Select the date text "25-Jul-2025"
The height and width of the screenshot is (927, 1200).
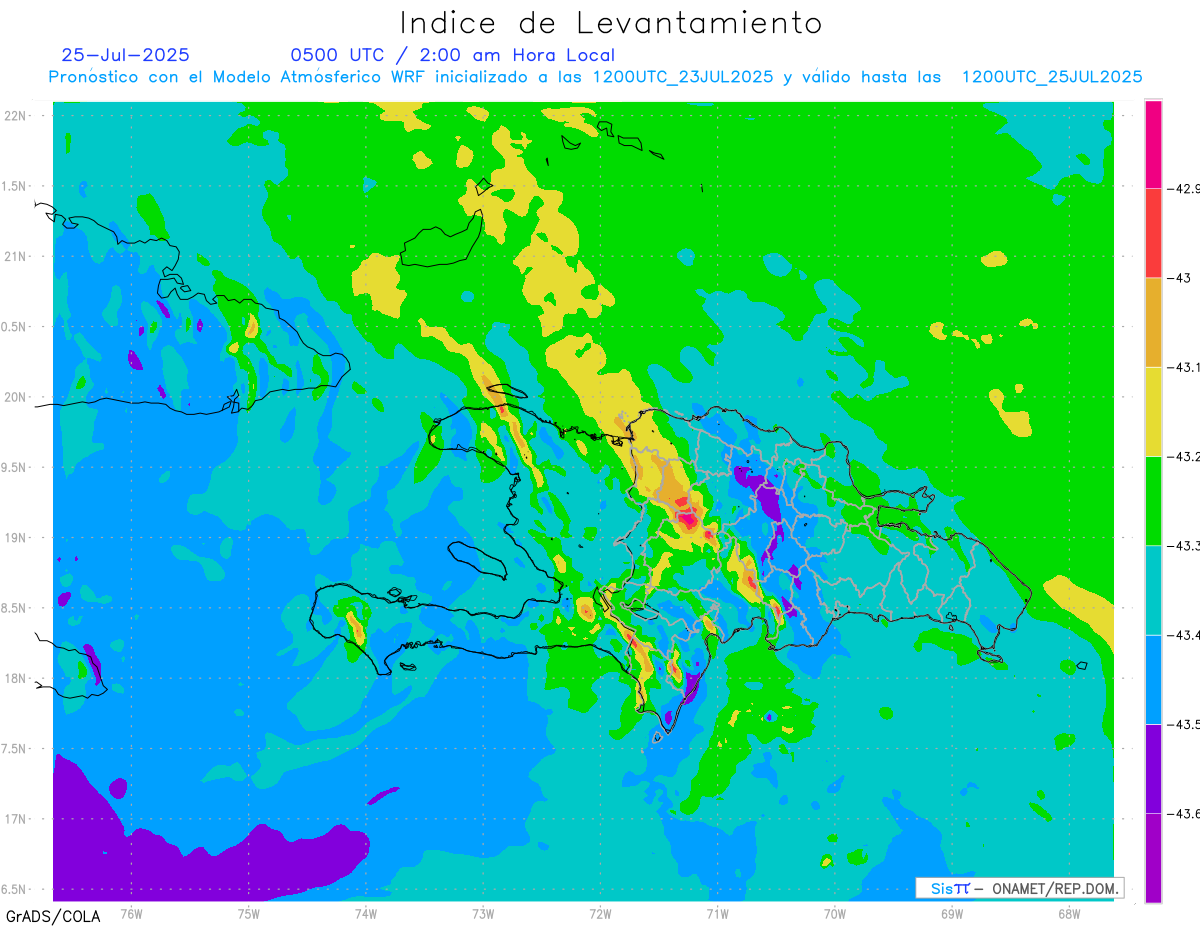point(125,55)
